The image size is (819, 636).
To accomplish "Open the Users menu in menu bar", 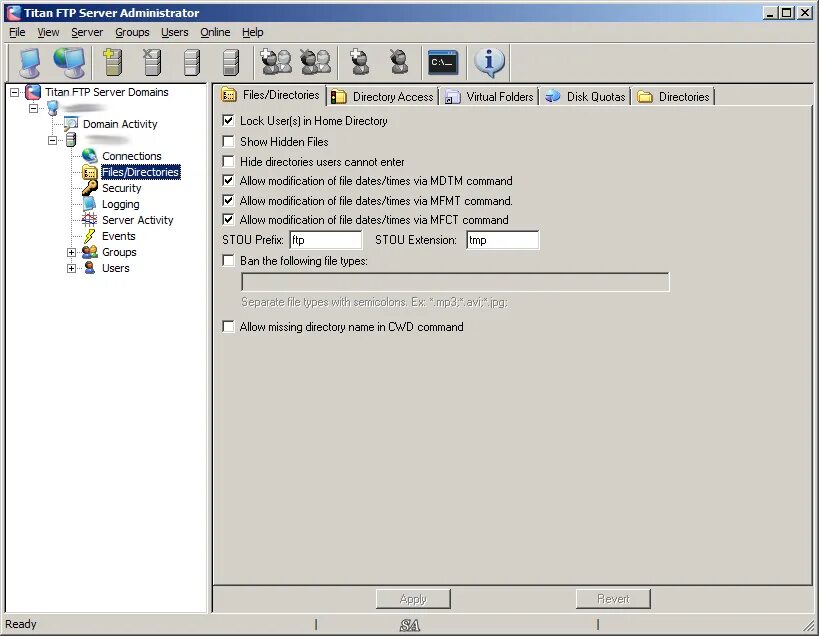I will pyautogui.click(x=174, y=32).
